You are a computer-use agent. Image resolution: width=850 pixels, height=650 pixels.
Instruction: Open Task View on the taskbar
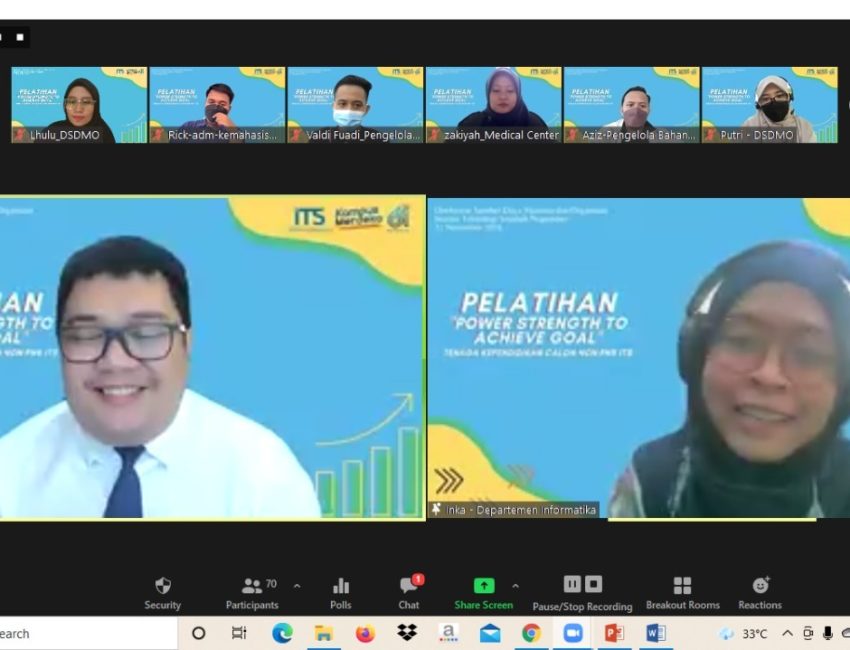pos(239,633)
